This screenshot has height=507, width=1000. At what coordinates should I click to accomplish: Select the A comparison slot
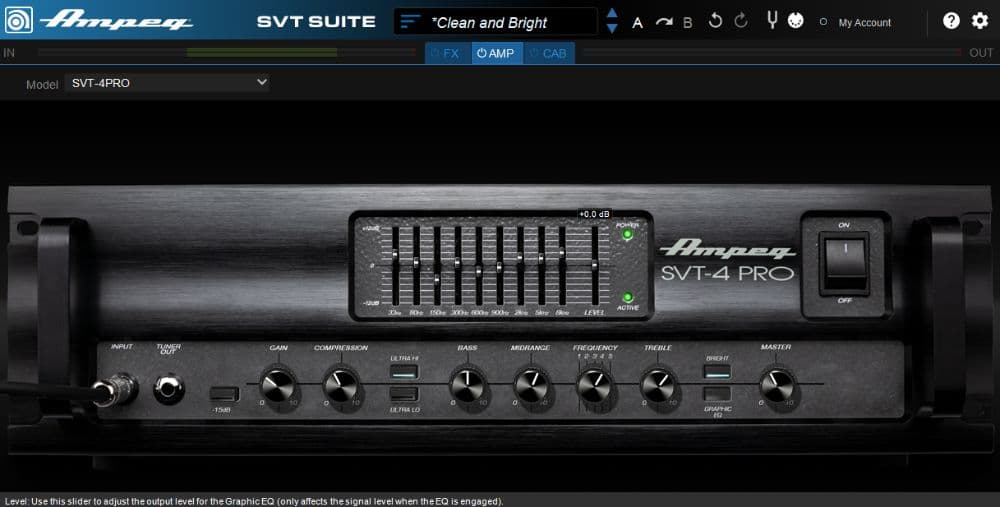coord(637,23)
